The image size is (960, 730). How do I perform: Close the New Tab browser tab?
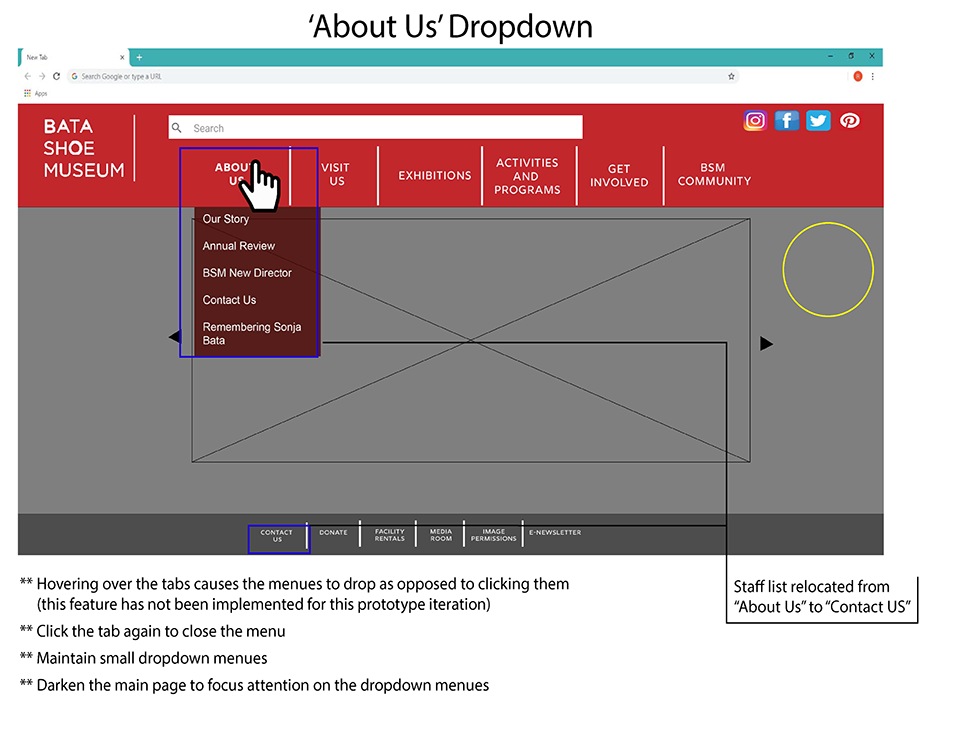[122, 57]
